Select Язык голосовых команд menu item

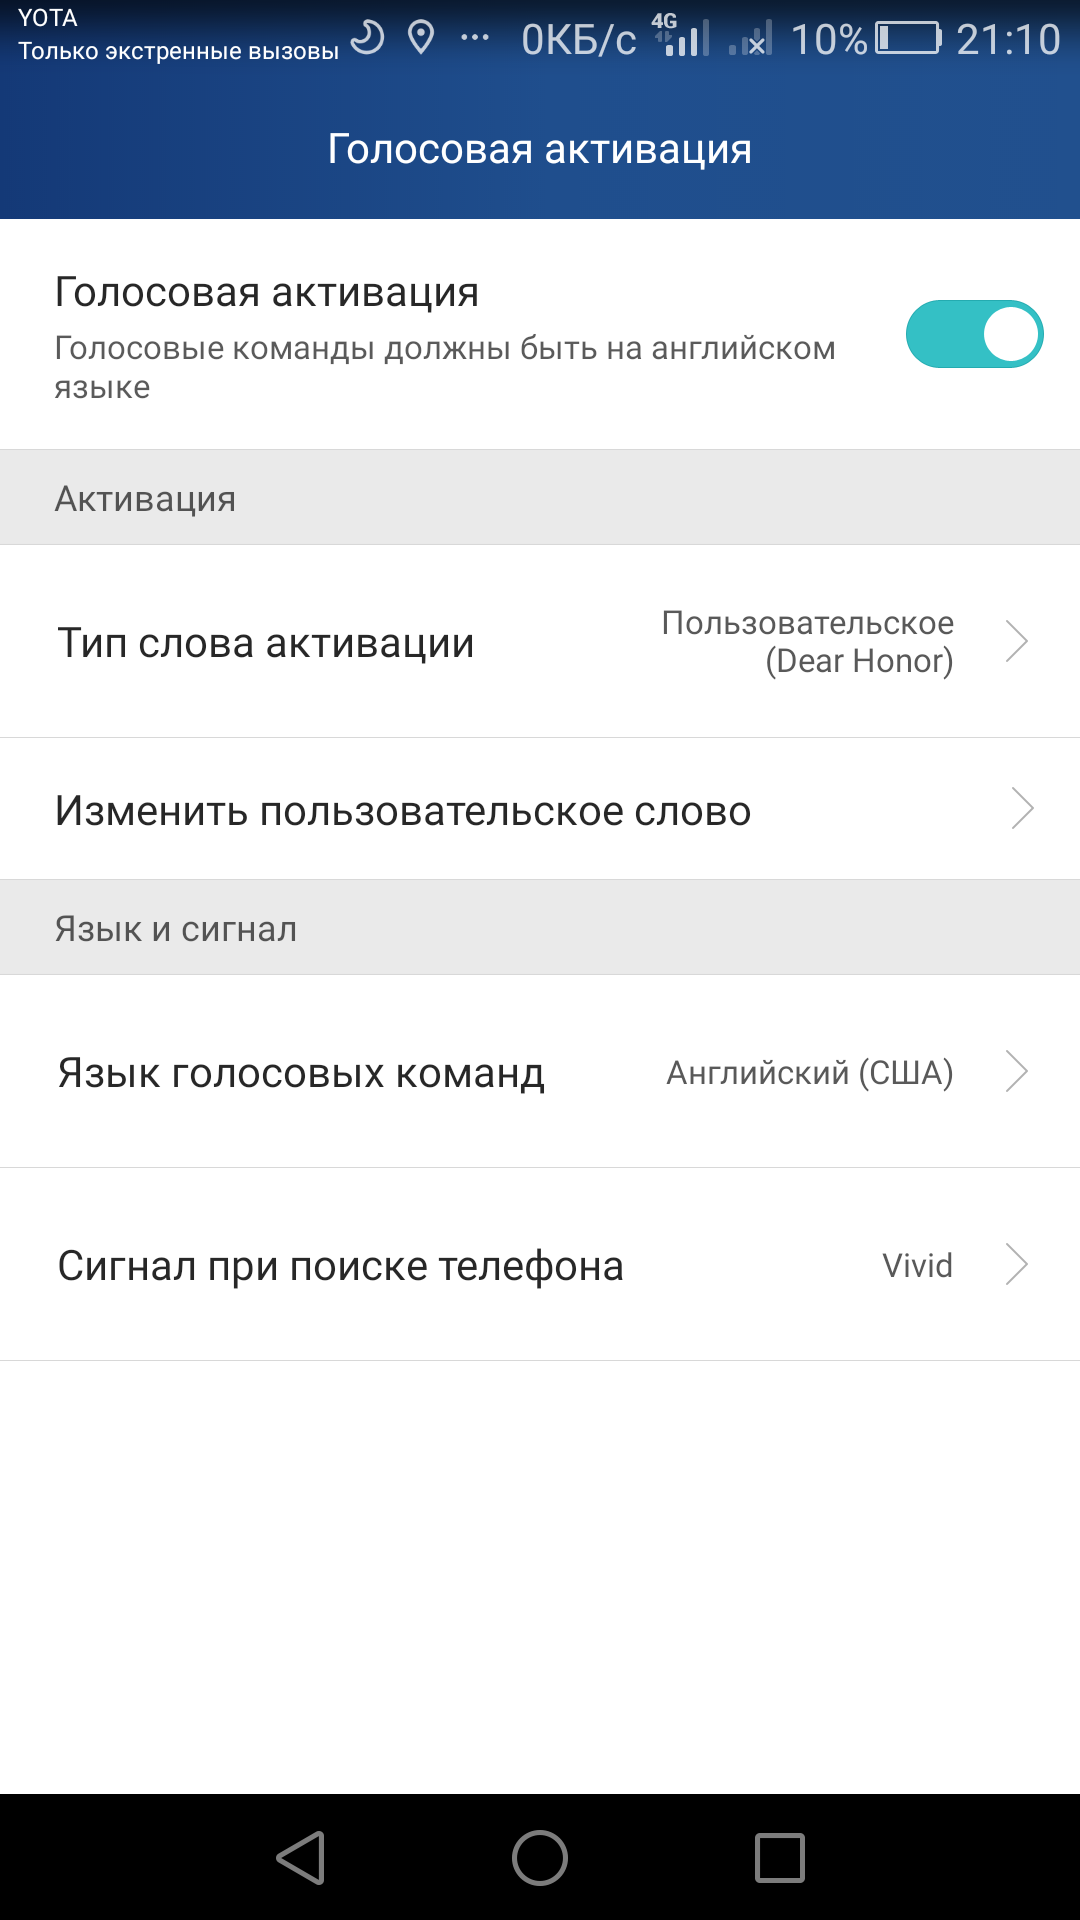click(x=301, y=1073)
